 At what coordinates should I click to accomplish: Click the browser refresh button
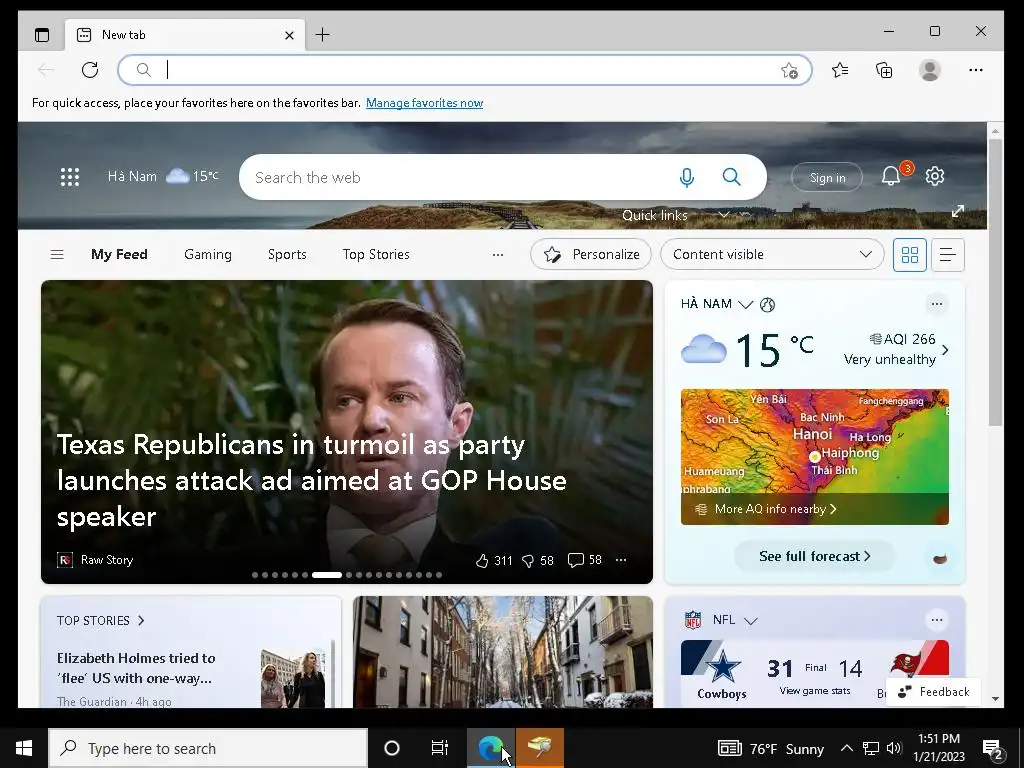[90, 70]
